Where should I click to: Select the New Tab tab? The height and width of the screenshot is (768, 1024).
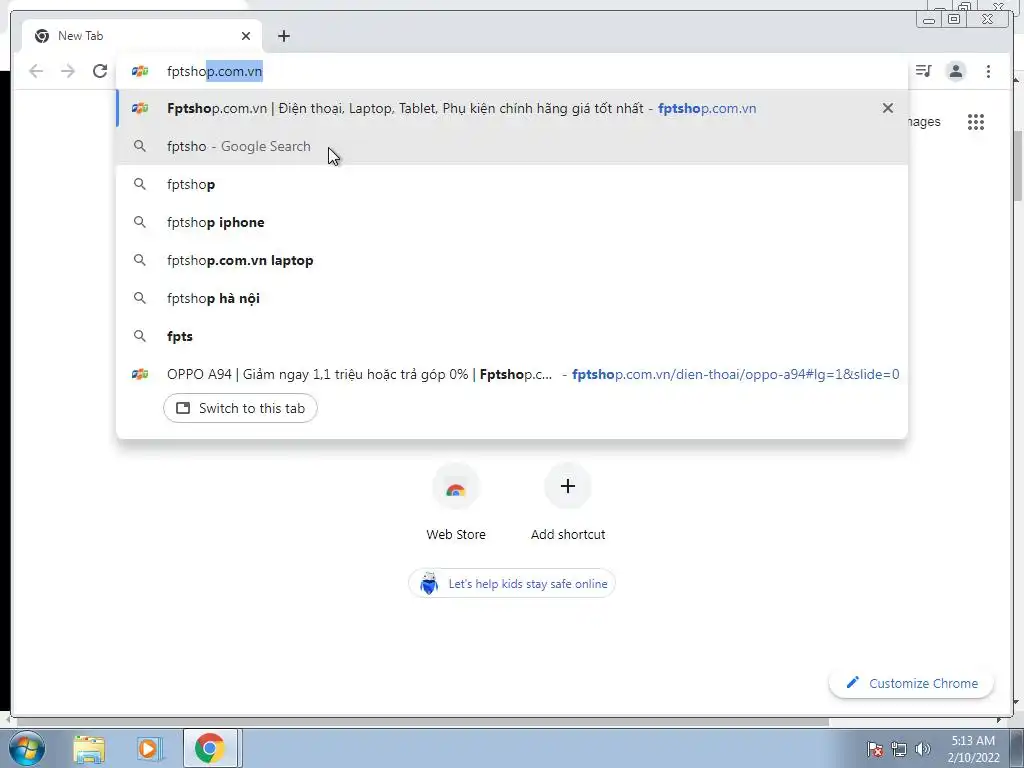pos(142,36)
